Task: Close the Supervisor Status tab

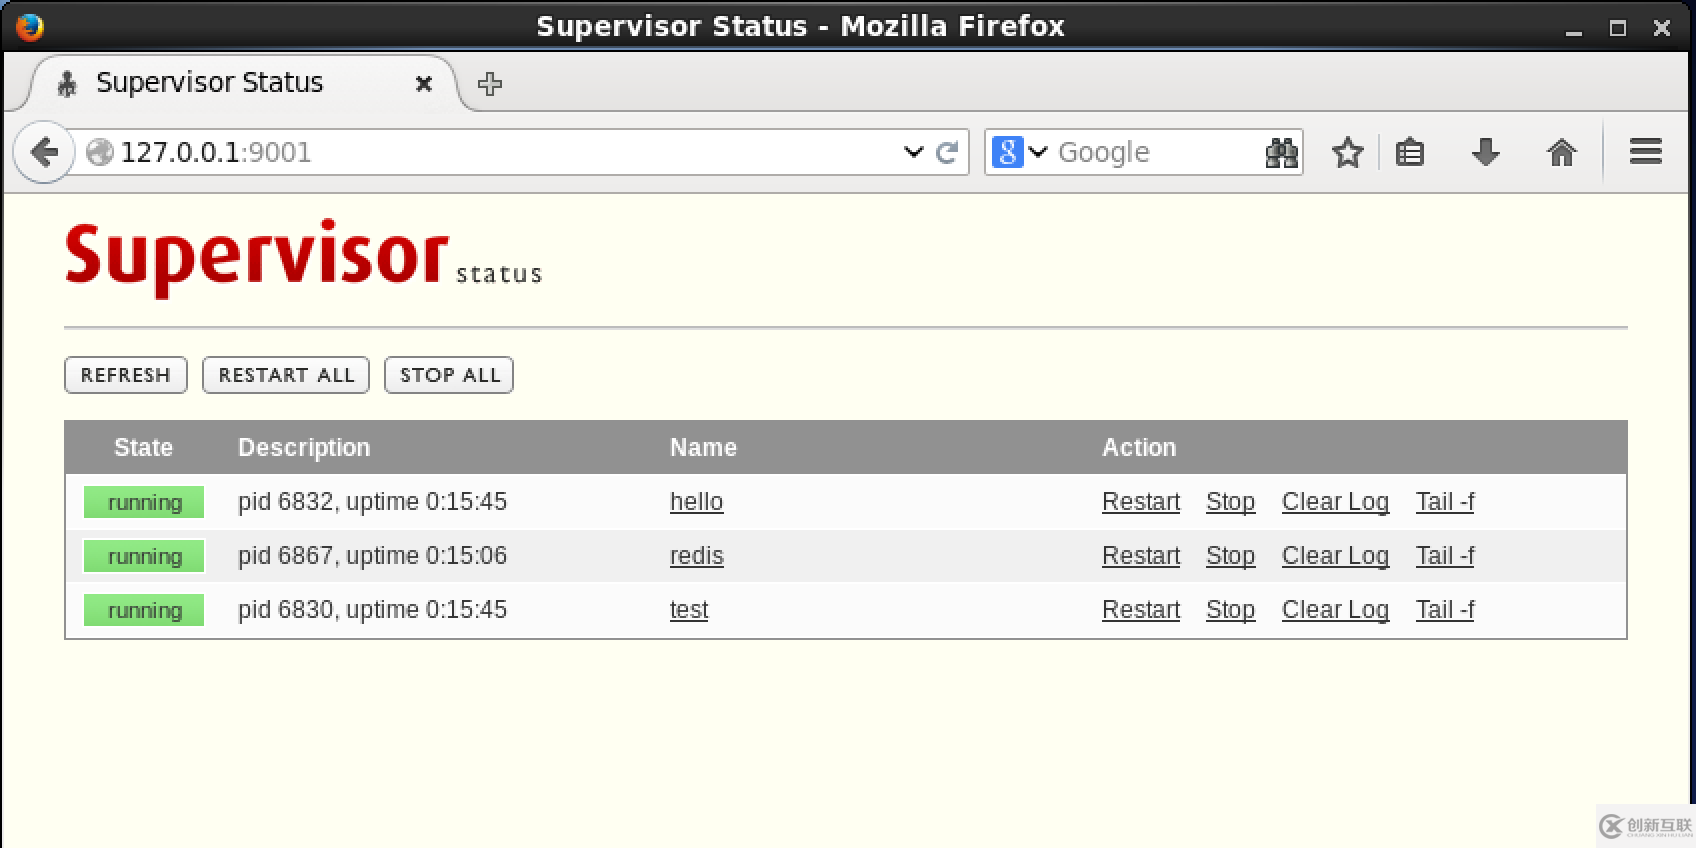Action: tap(424, 84)
